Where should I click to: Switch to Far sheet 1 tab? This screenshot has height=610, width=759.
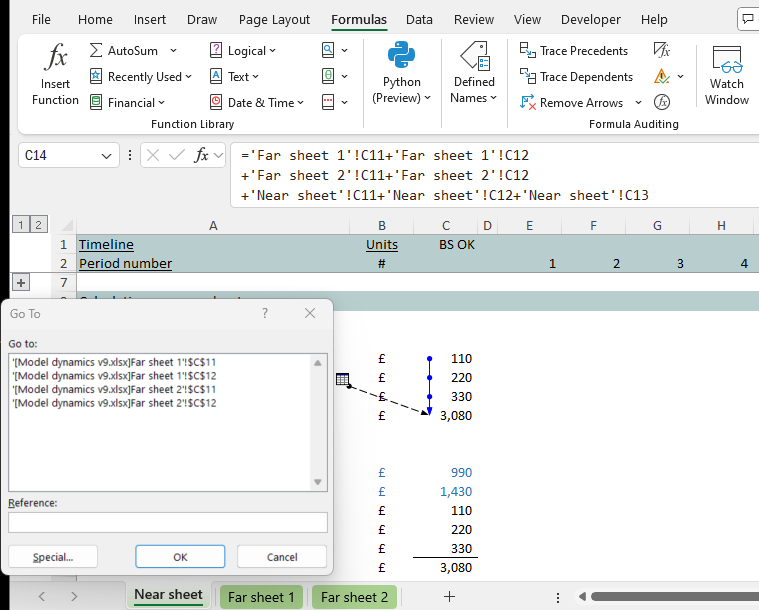tap(262, 597)
